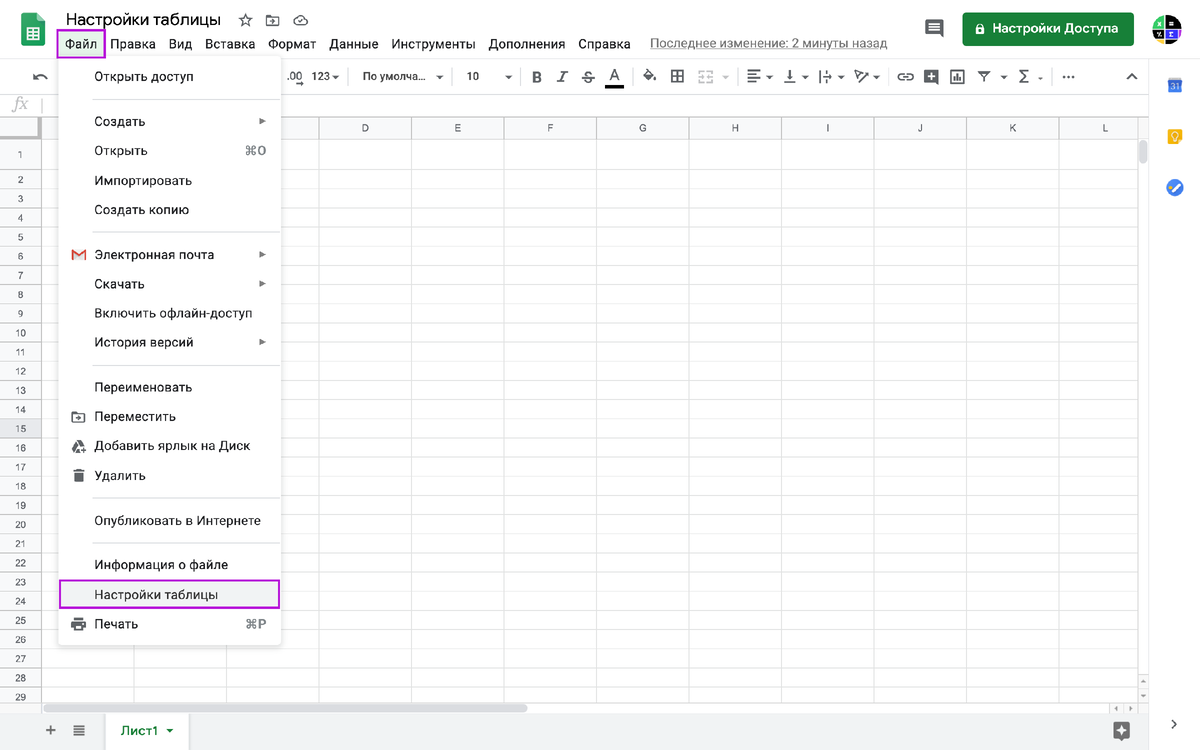Open Google Keep in side panel
Viewport: 1200px width, 750px height.
pyautogui.click(x=1175, y=137)
